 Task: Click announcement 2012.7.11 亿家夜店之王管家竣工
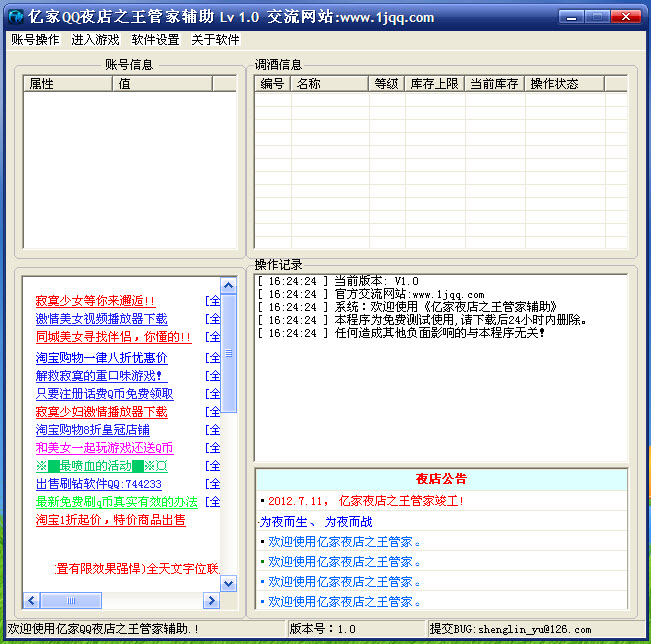pos(365,501)
